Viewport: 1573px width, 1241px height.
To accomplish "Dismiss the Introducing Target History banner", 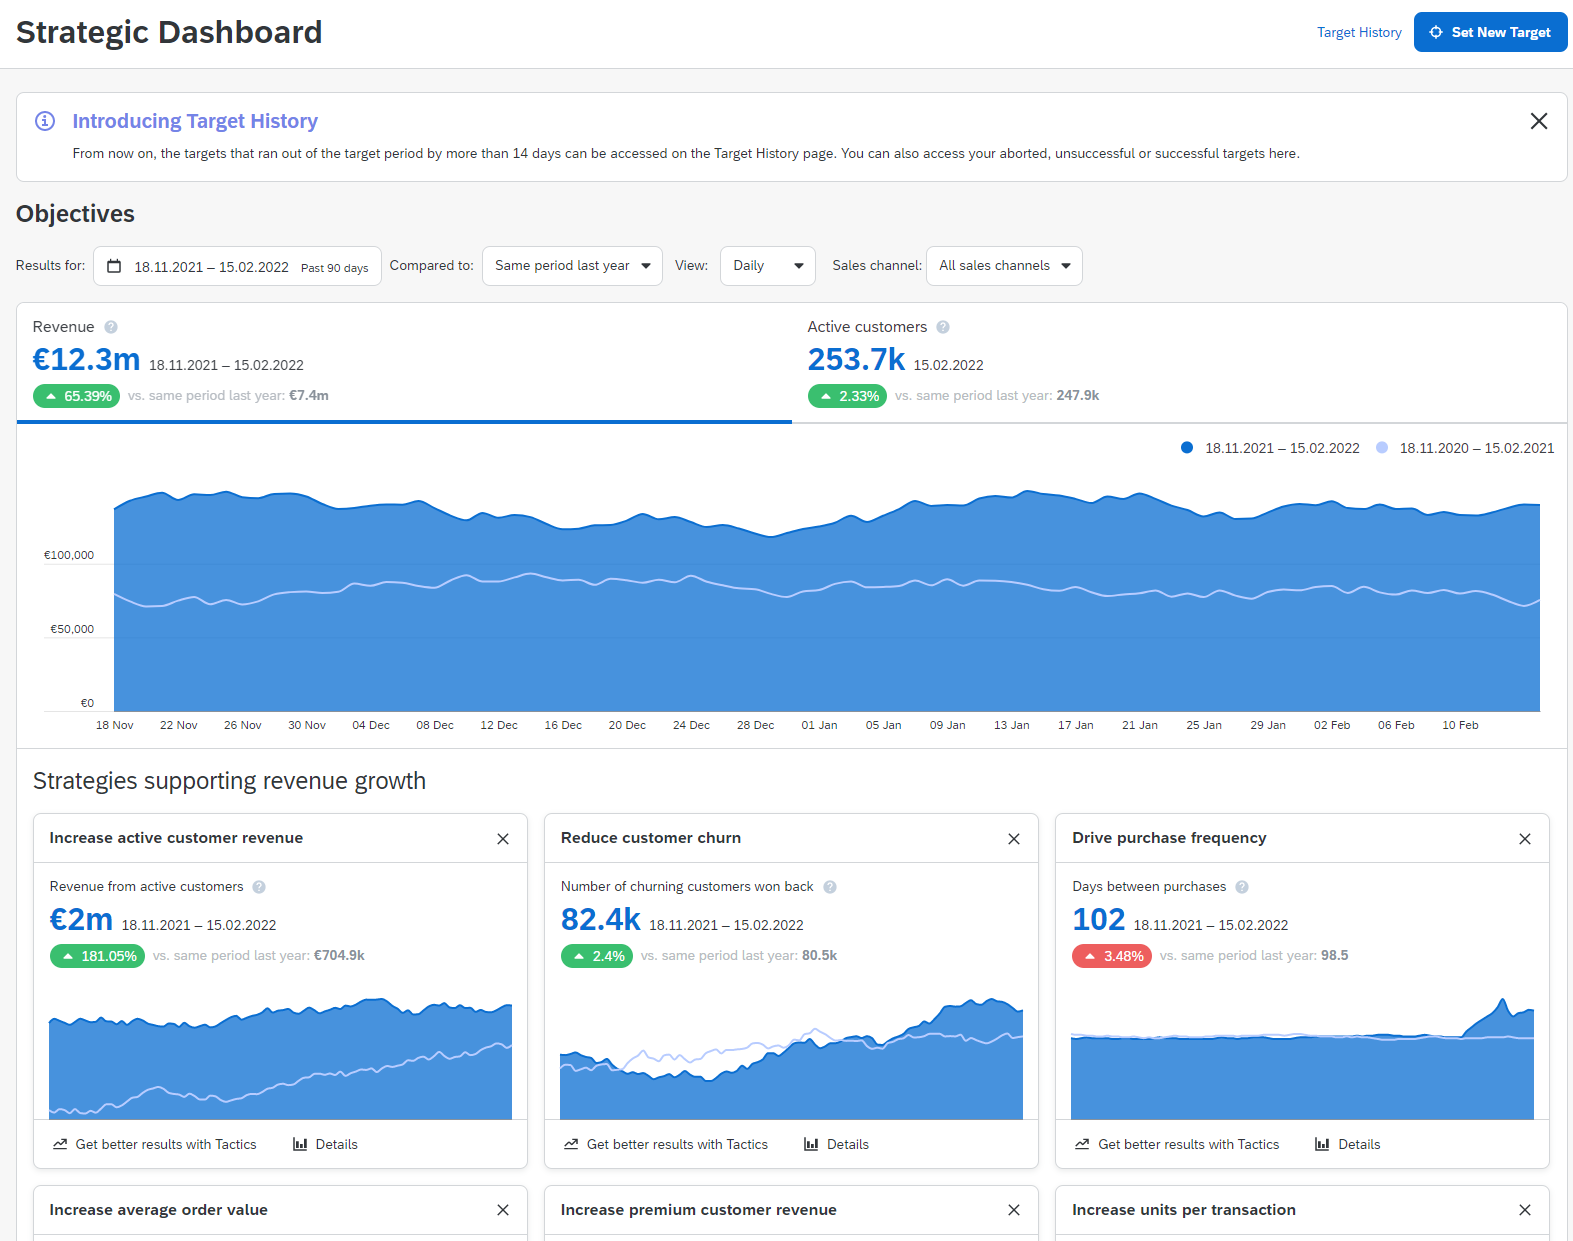I will [x=1538, y=121].
